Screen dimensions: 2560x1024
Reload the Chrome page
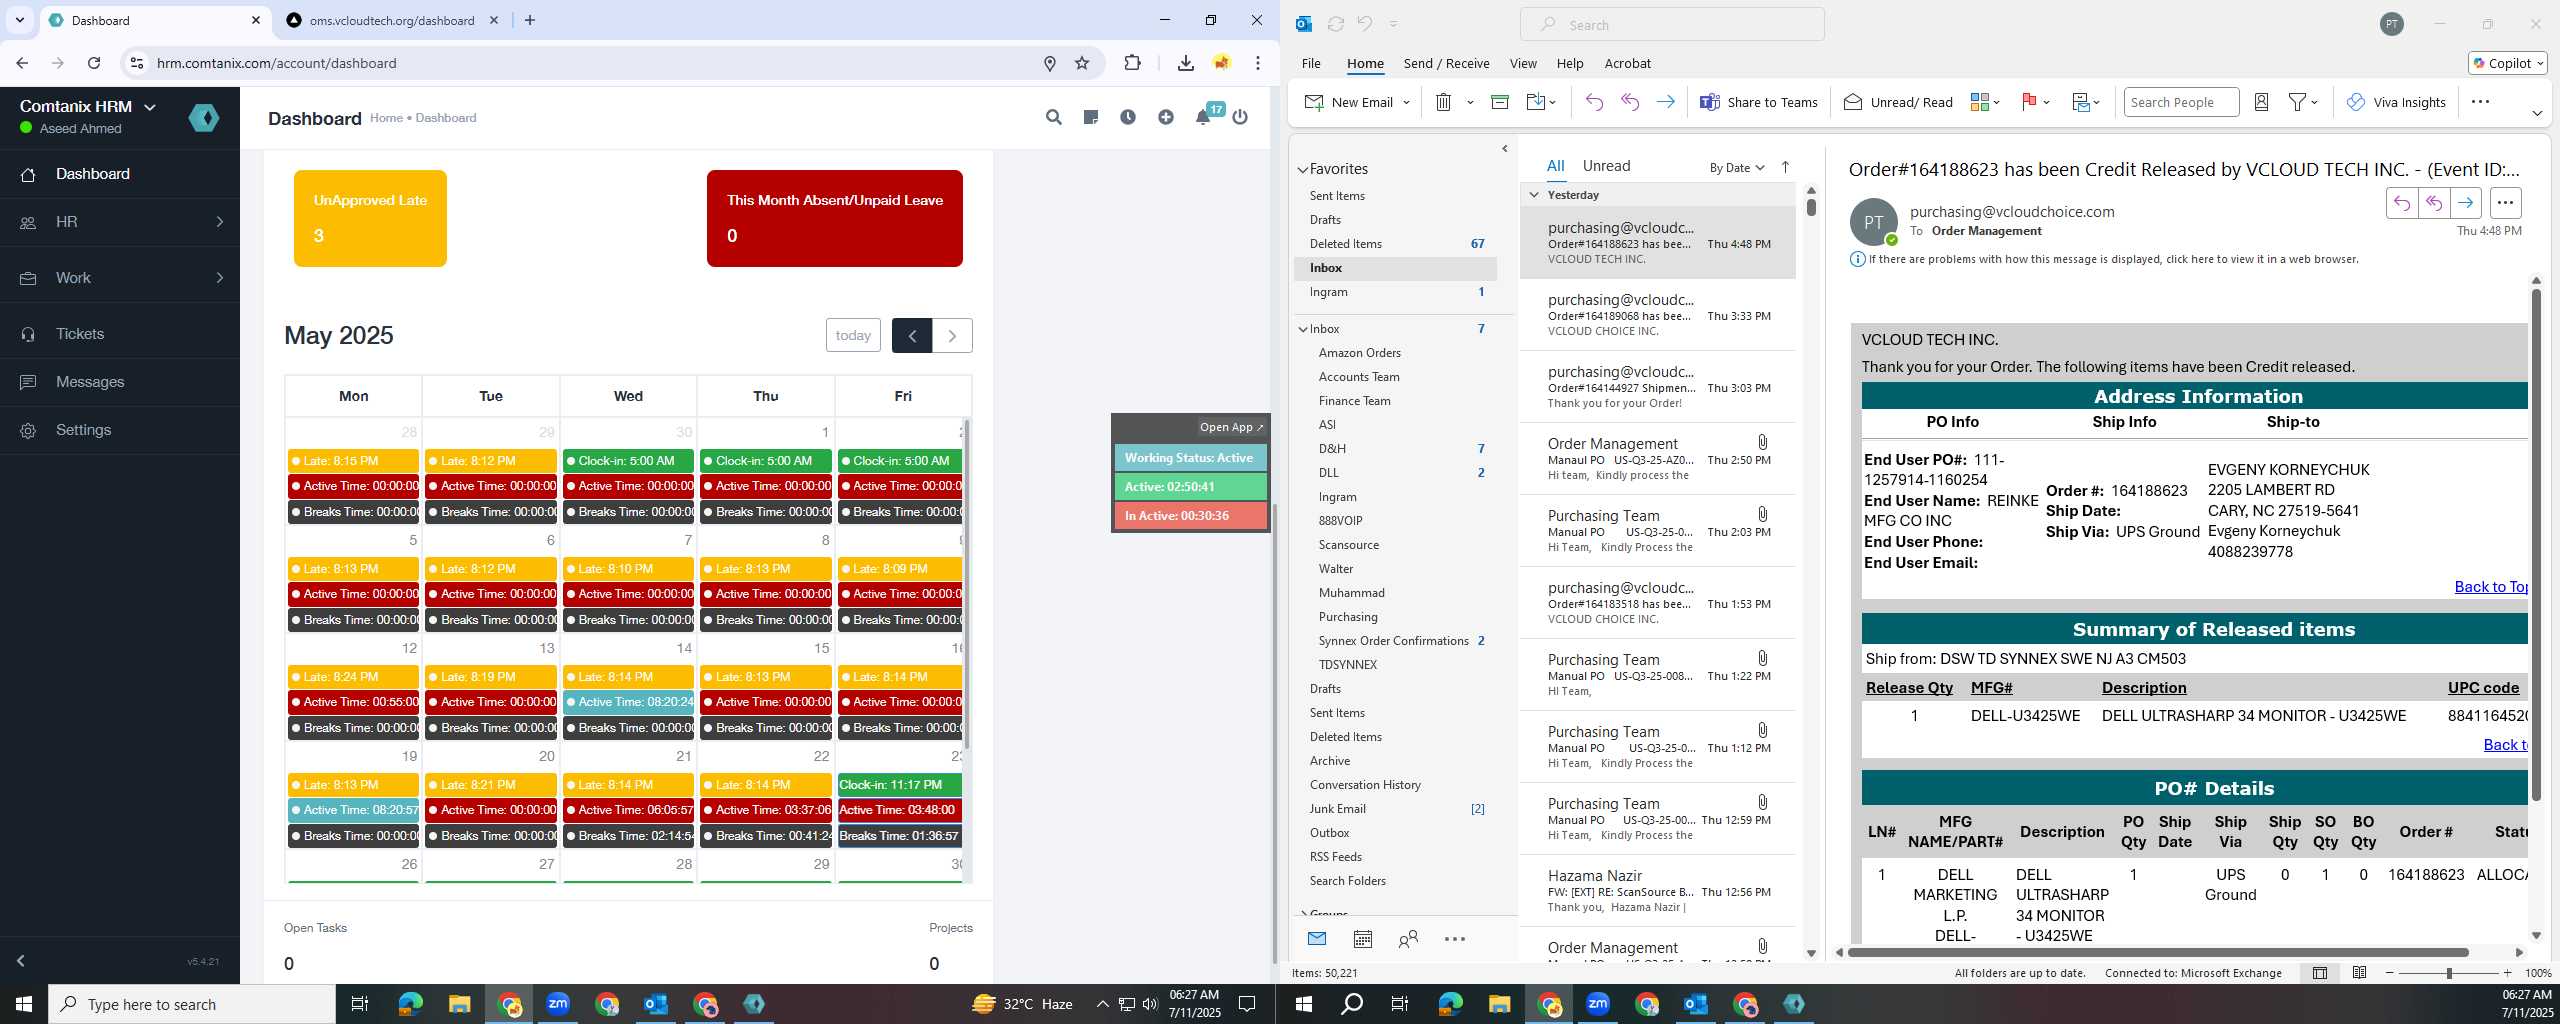click(94, 63)
